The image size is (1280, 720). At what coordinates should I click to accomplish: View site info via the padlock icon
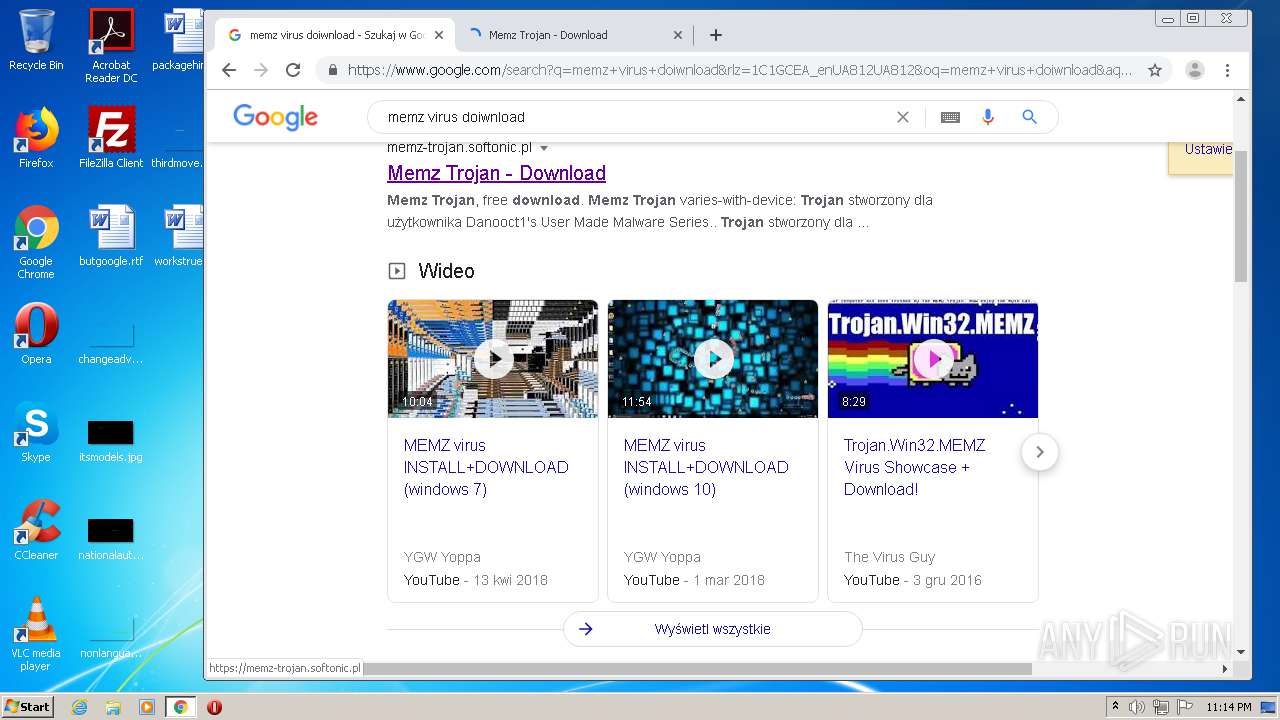pyautogui.click(x=333, y=70)
